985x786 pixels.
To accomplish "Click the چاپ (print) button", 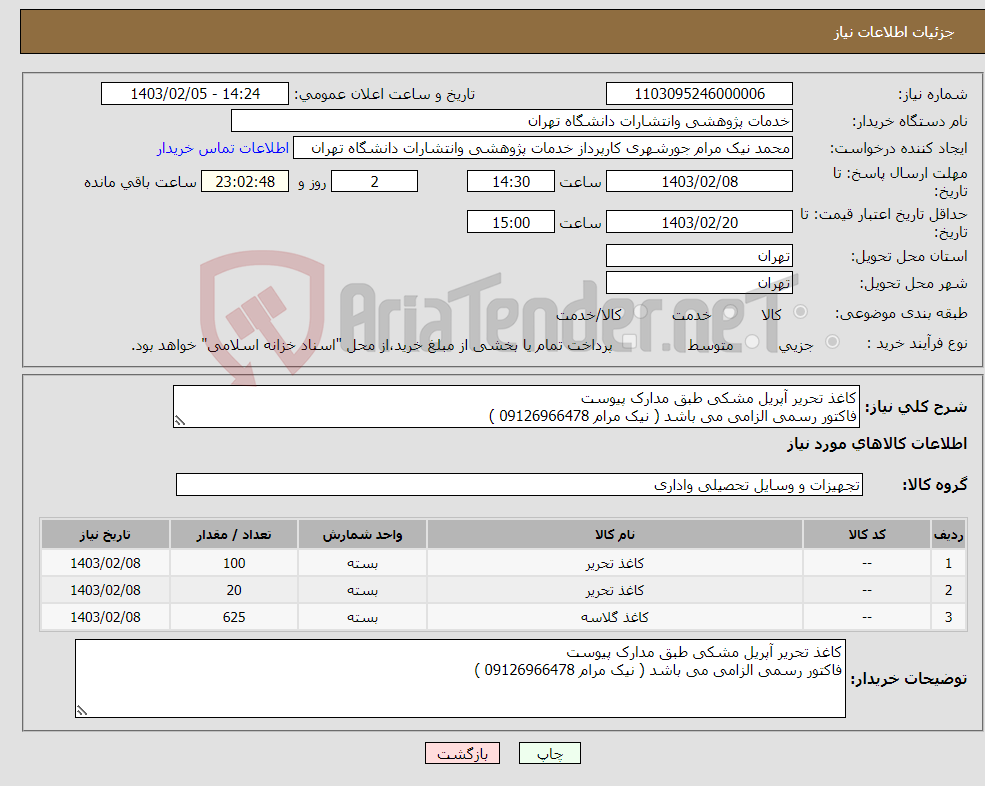I will [550, 753].
